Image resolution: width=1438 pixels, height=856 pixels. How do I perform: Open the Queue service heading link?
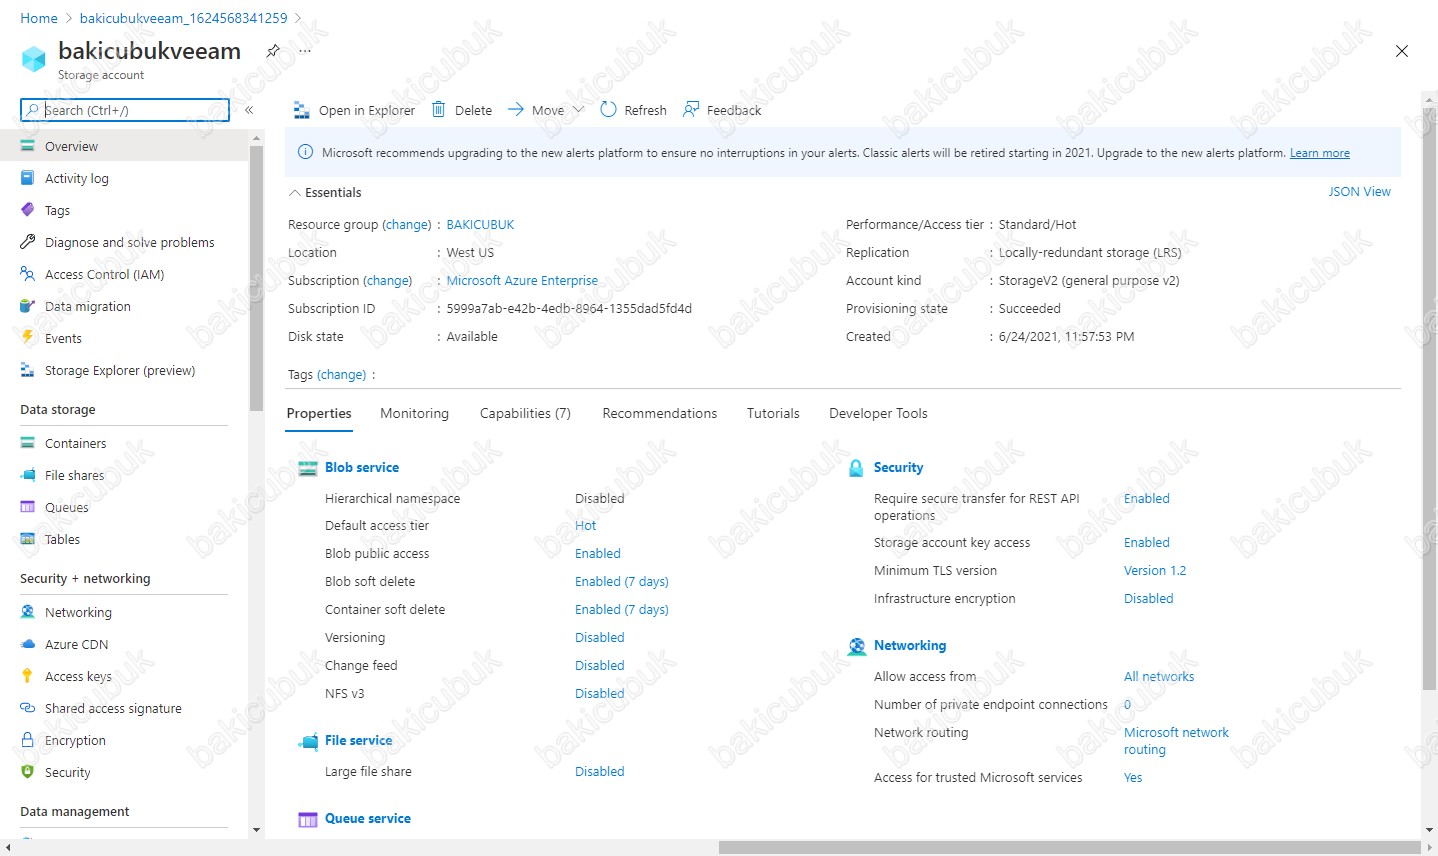368,818
